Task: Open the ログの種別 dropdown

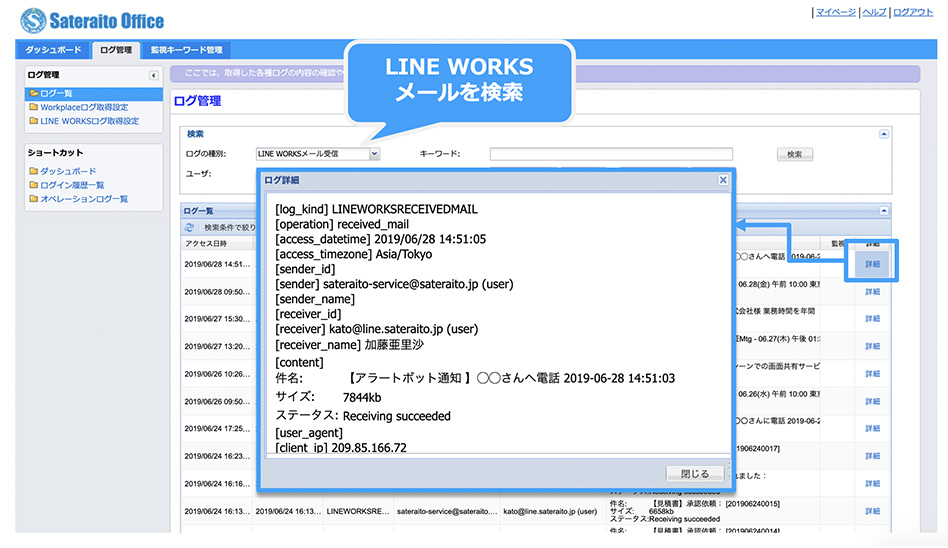Action: pyautogui.click(x=374, y=154)
